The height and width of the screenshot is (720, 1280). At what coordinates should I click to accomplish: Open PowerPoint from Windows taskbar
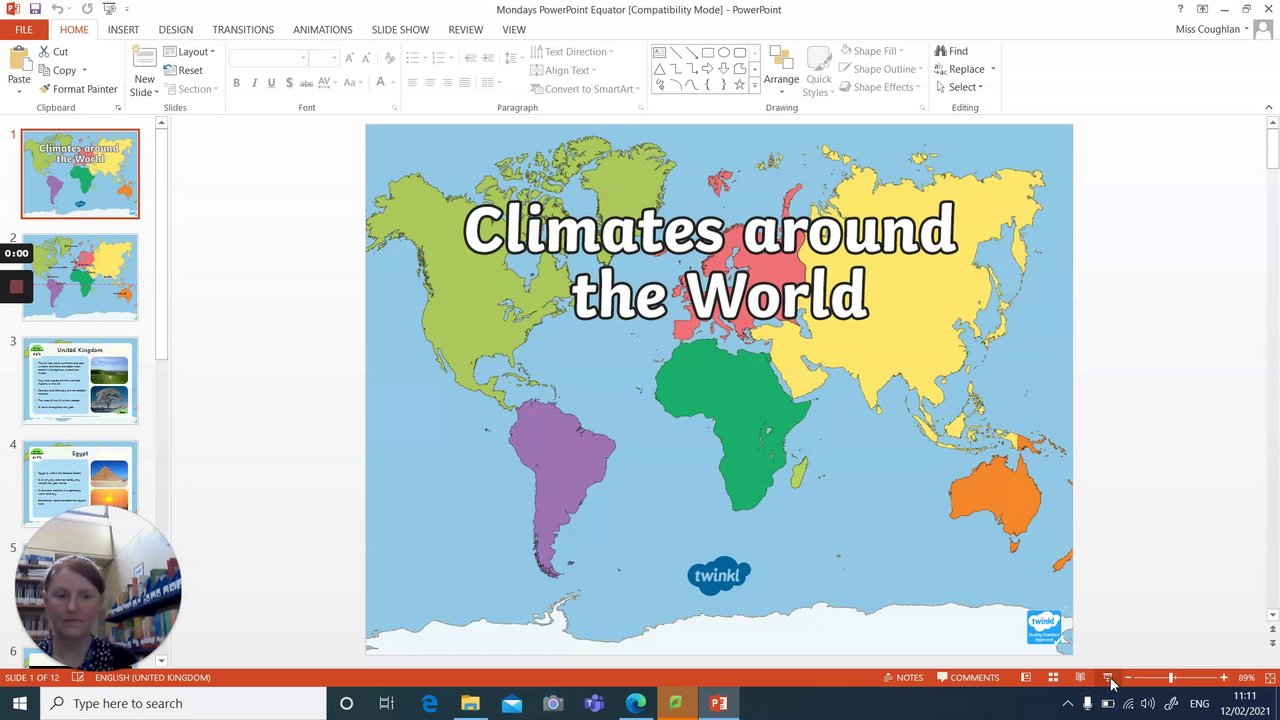tap(718, 703)
